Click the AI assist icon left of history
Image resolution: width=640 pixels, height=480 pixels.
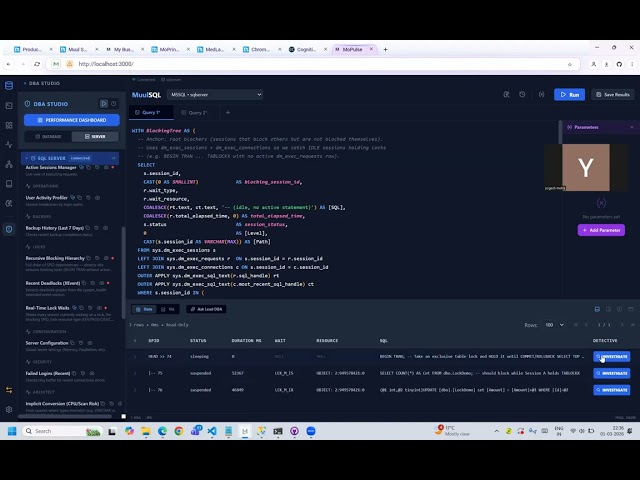506,94
